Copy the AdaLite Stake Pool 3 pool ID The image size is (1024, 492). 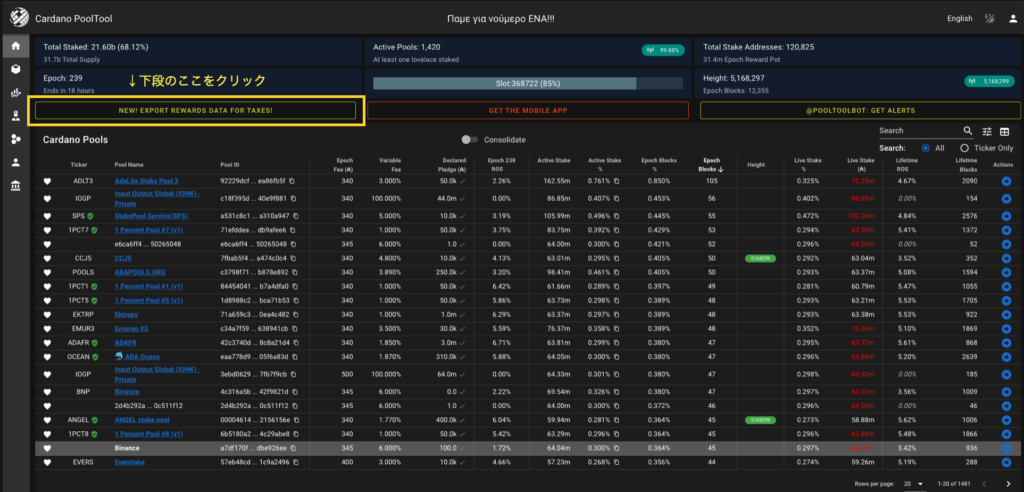292,181
